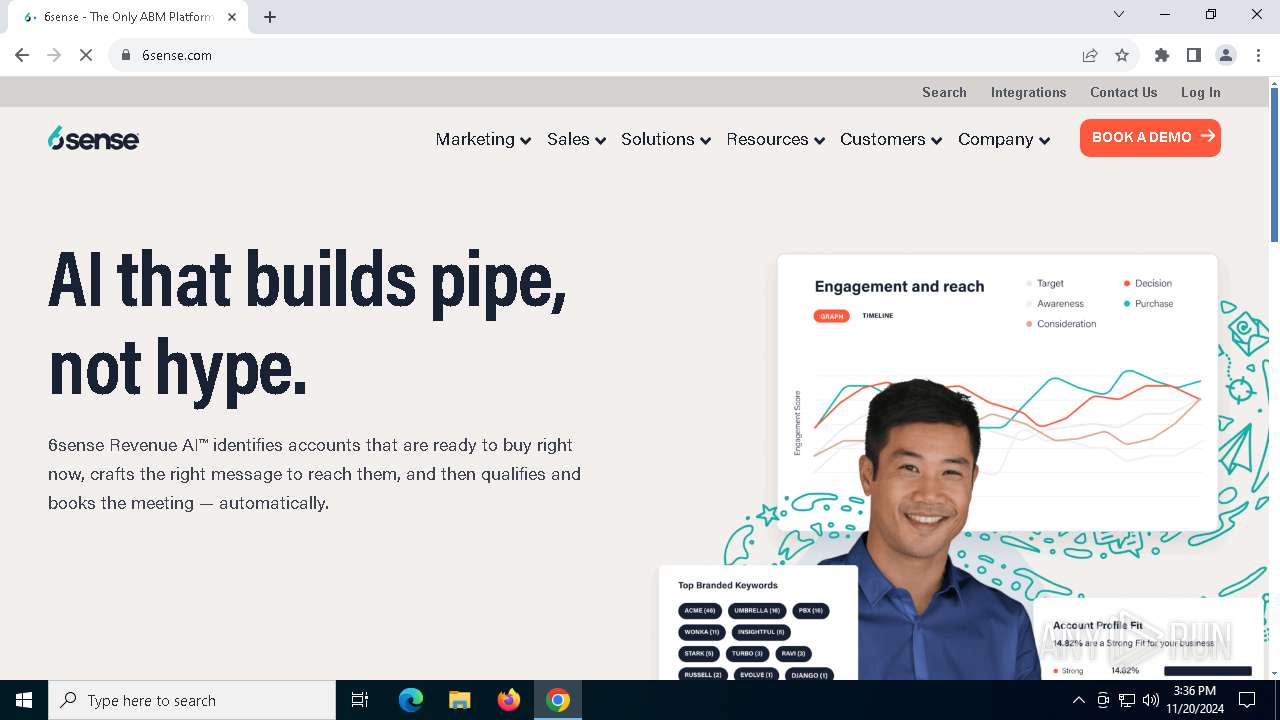Open Chrome three-dot menu
This screenshot has height=720, width=1280.
pos(1258,55)
